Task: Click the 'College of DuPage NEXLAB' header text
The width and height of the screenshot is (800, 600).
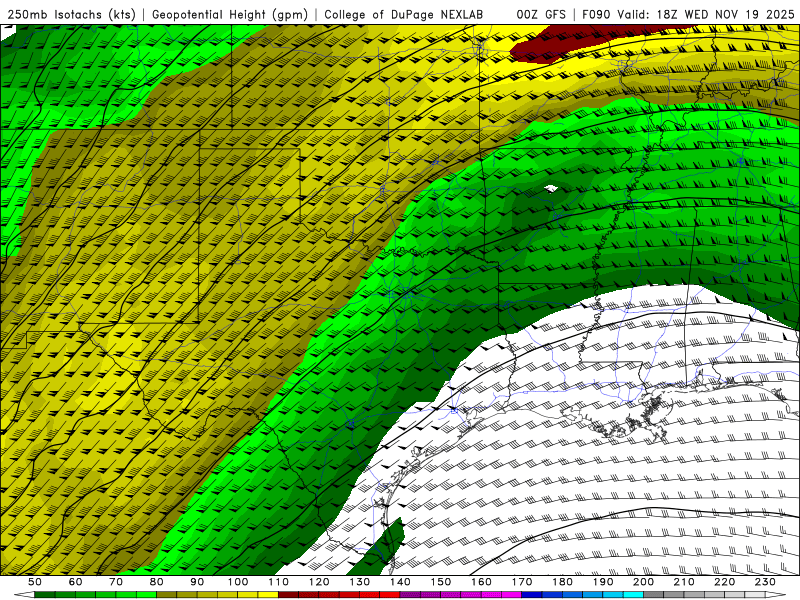Action: (x=403, y=14)
